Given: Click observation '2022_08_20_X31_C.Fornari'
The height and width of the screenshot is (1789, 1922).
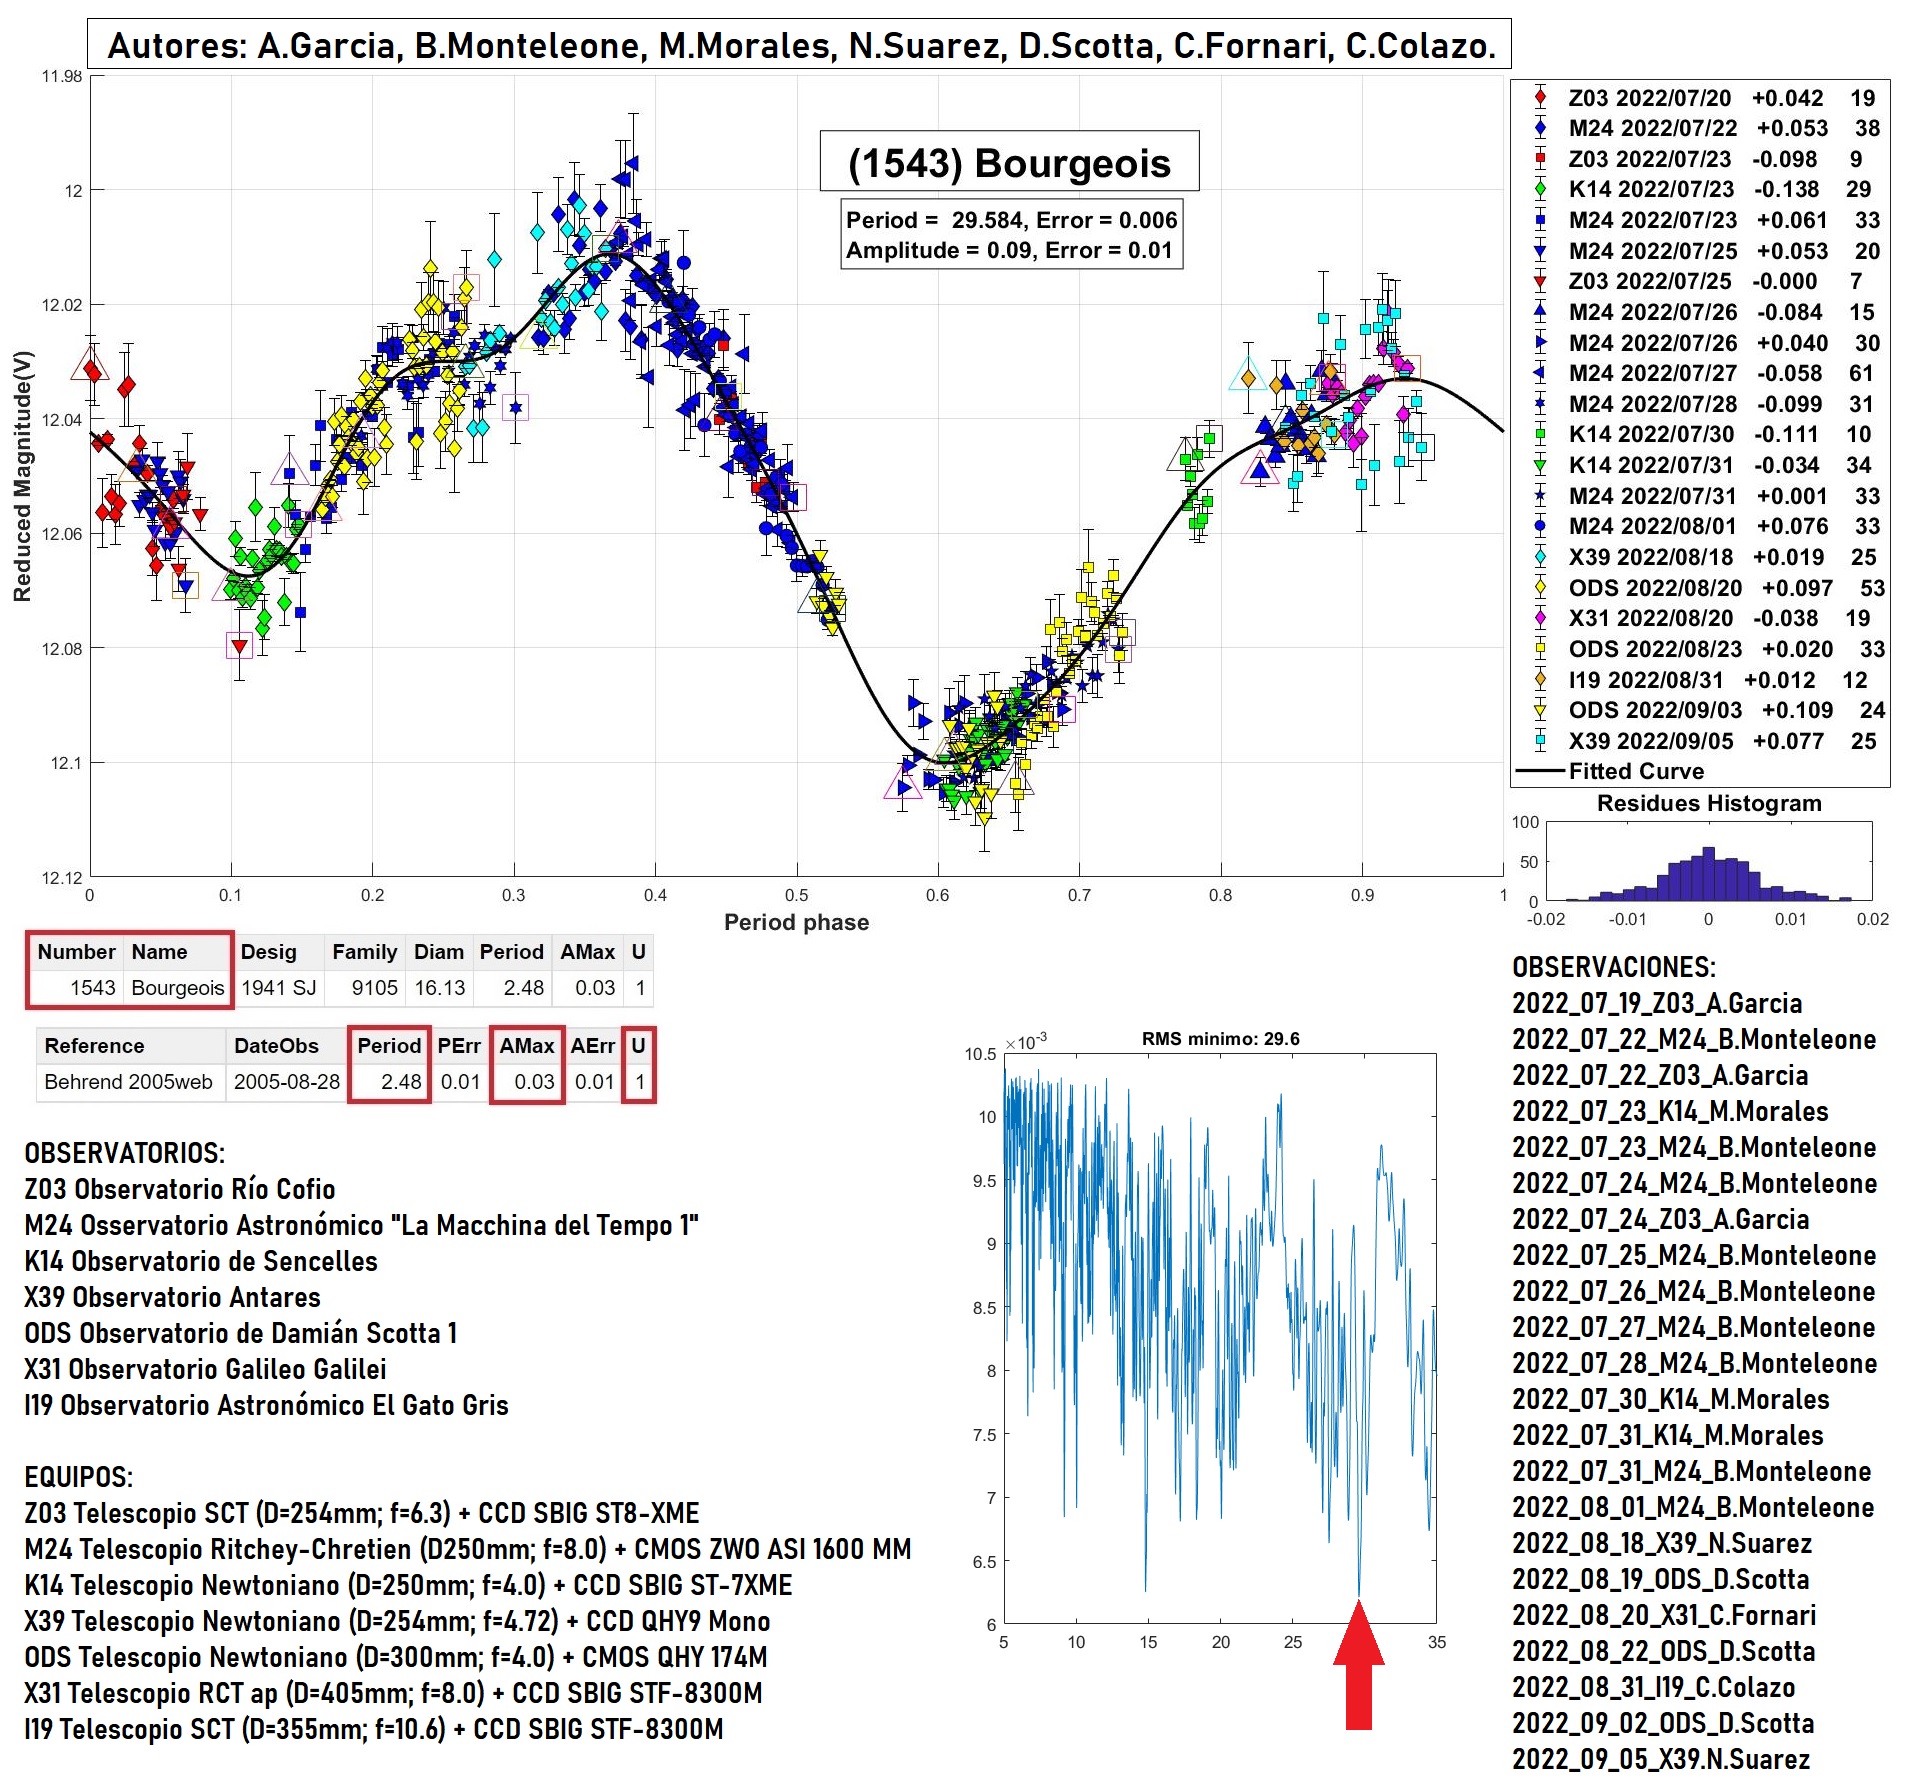Looking at the screenshot, I should point(1664,1615).
